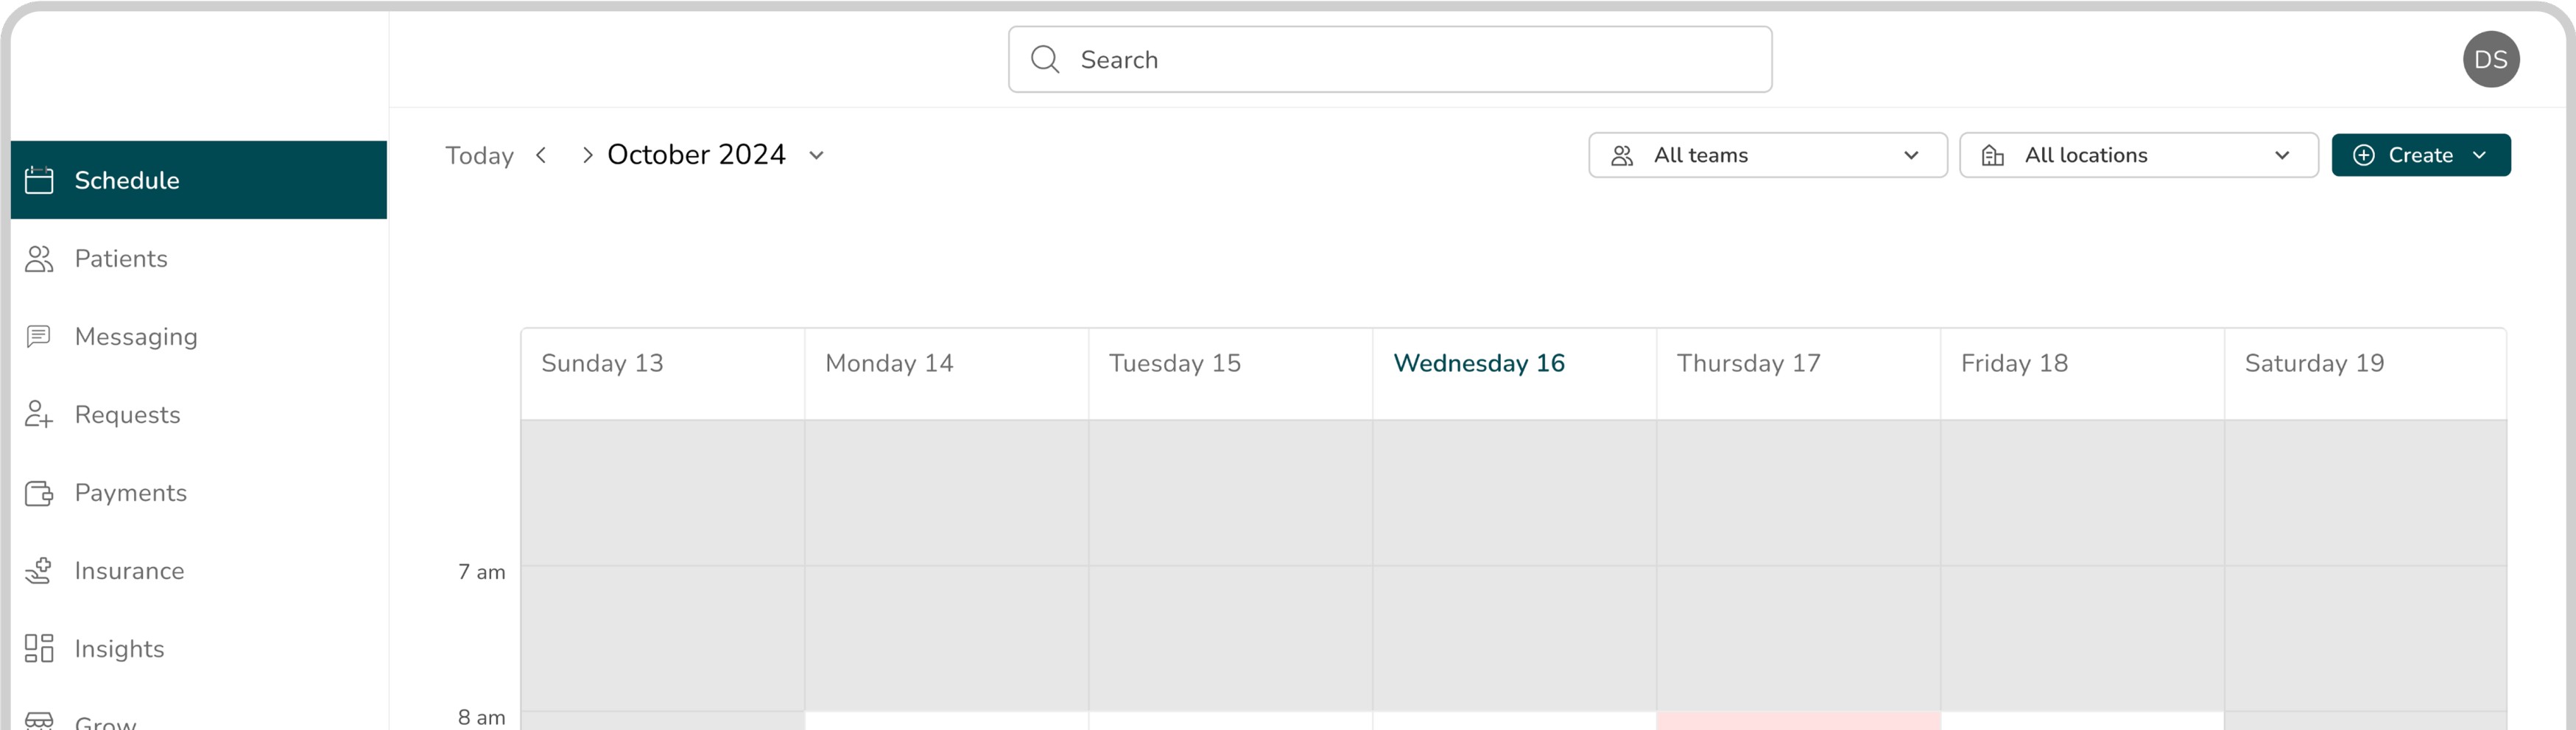Viewport: 2576px width, 730px height.
Task: Open Requests via the add-person icon
Action: point(39,414)
